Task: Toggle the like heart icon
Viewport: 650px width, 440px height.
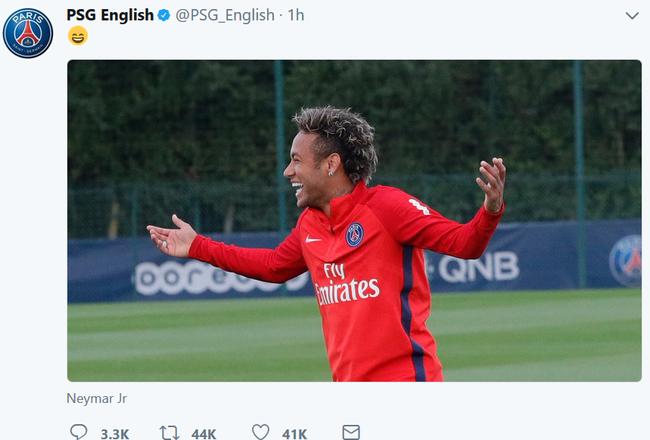Action: (261, 432)
